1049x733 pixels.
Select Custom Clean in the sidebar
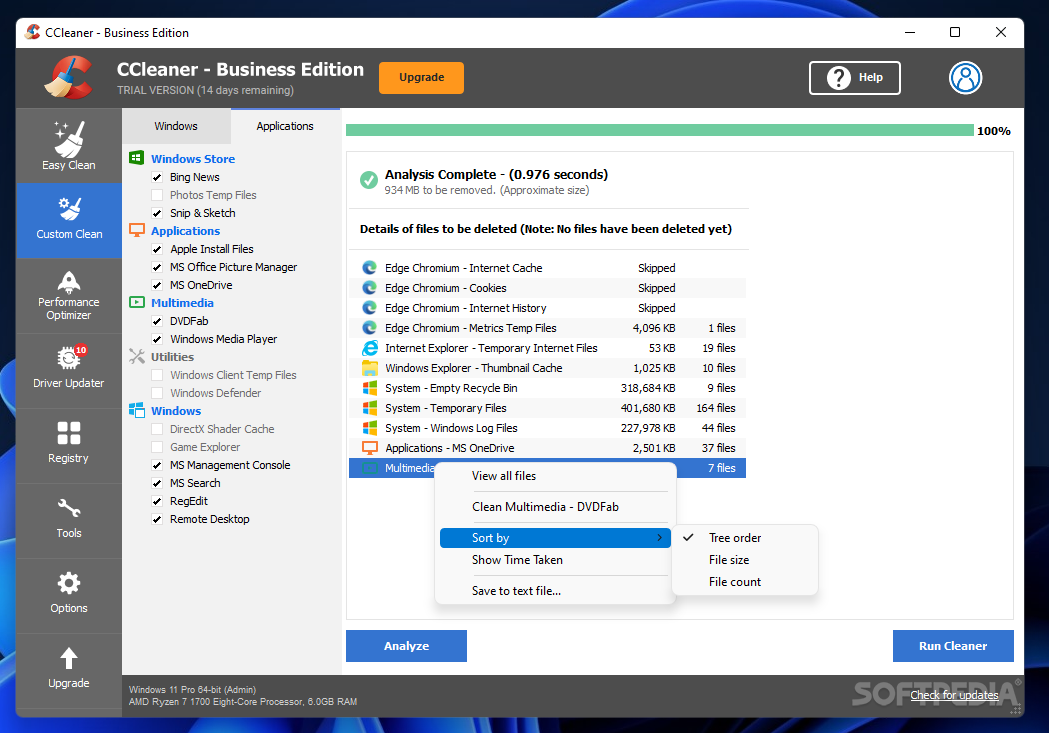(69, 221)
